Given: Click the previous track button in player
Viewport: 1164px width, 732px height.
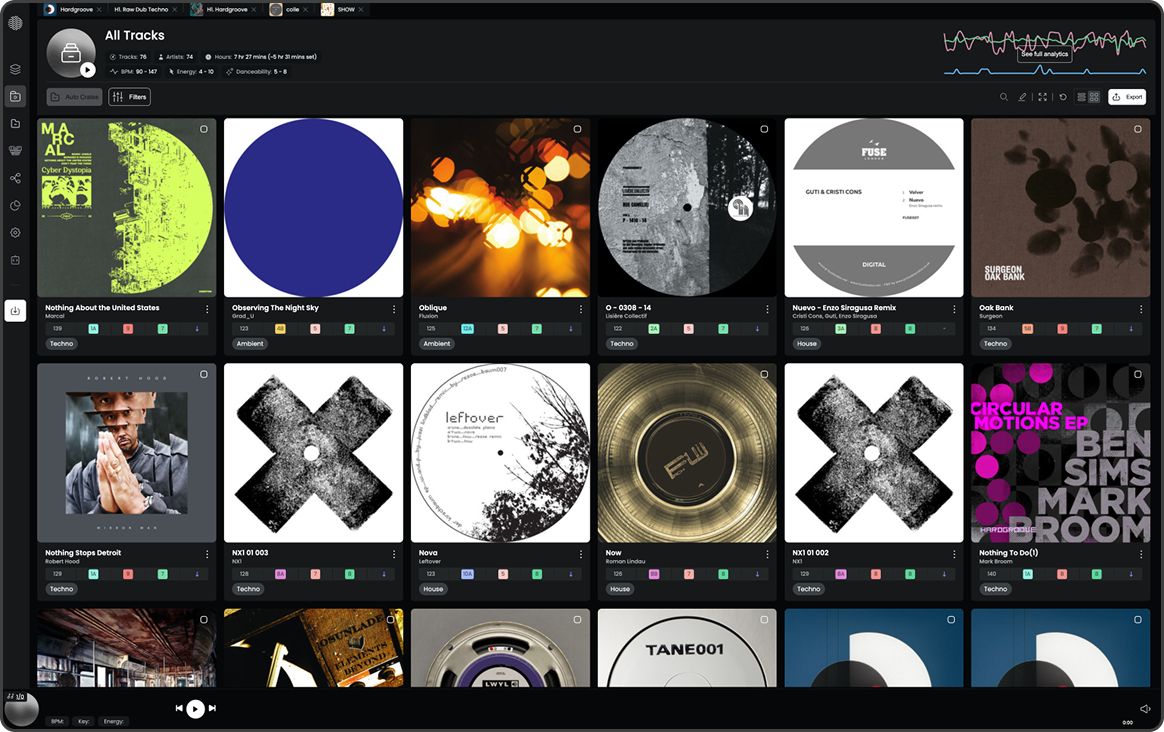Looking at the screenshot, I should (179, 708).
